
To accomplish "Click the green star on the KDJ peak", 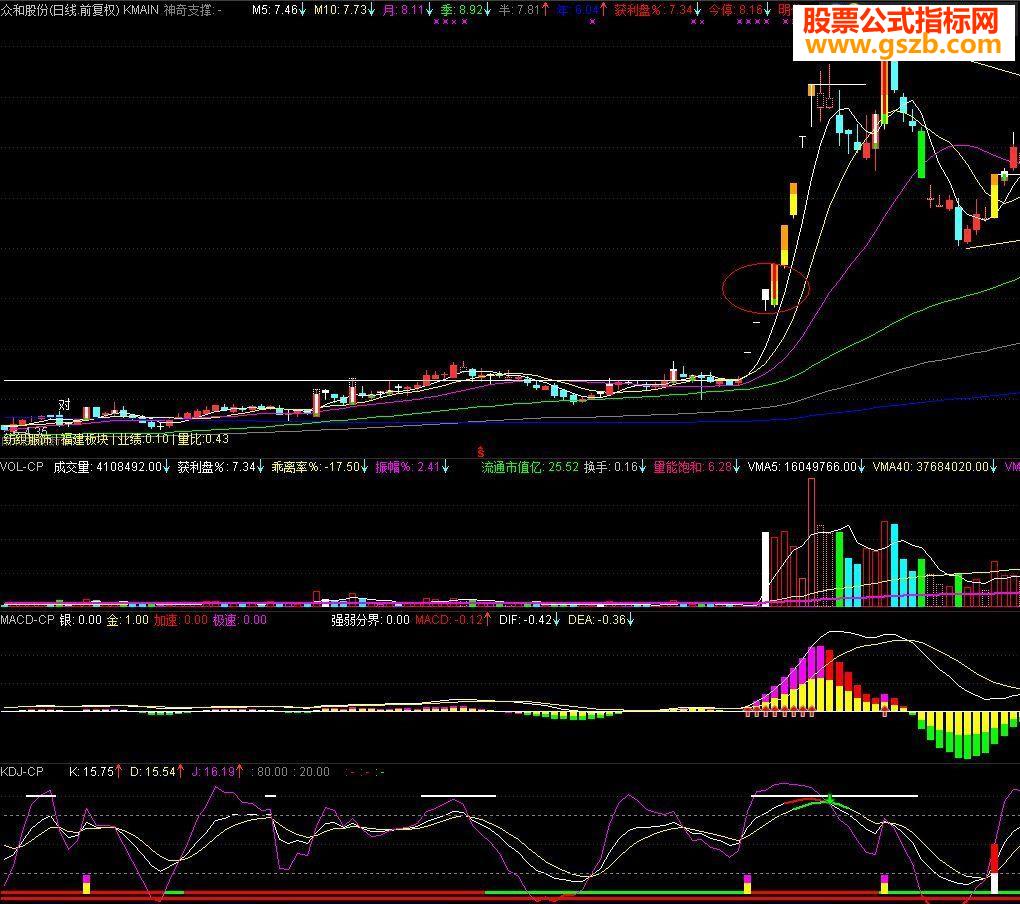I will [830, 798].
